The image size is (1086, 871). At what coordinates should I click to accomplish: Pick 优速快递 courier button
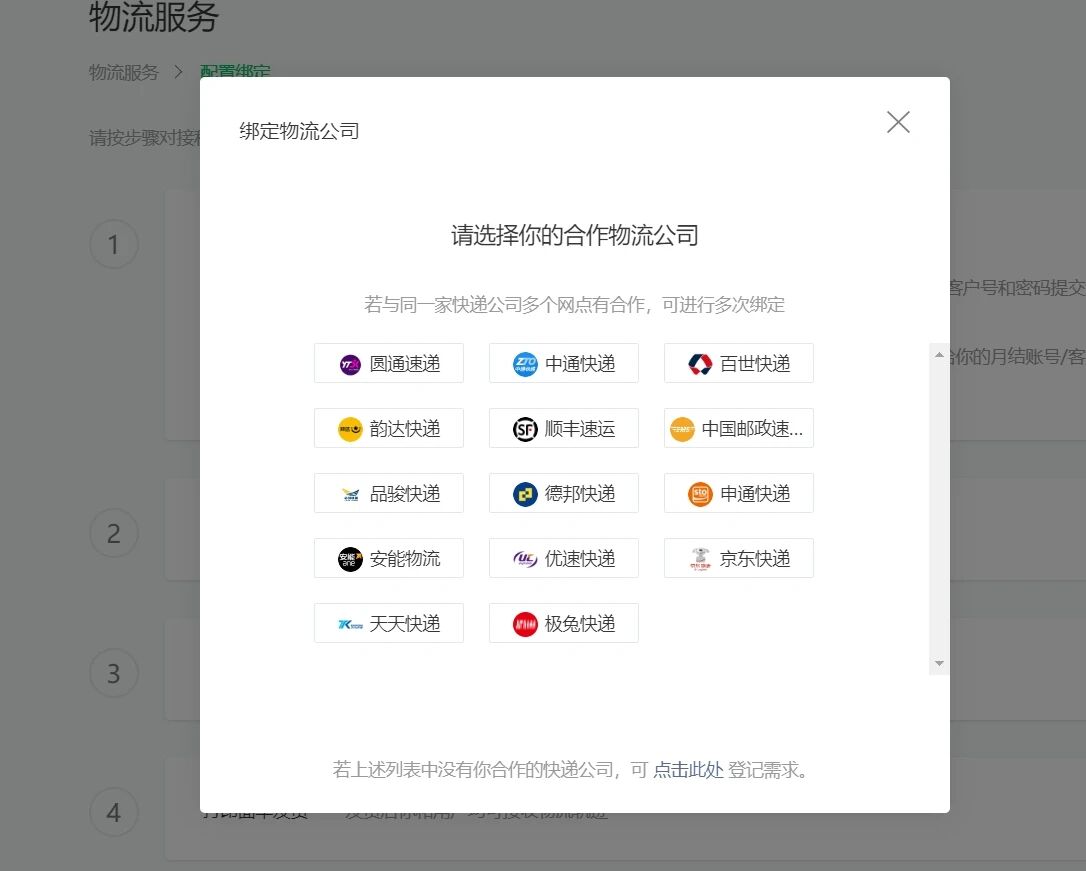[564, 558]
